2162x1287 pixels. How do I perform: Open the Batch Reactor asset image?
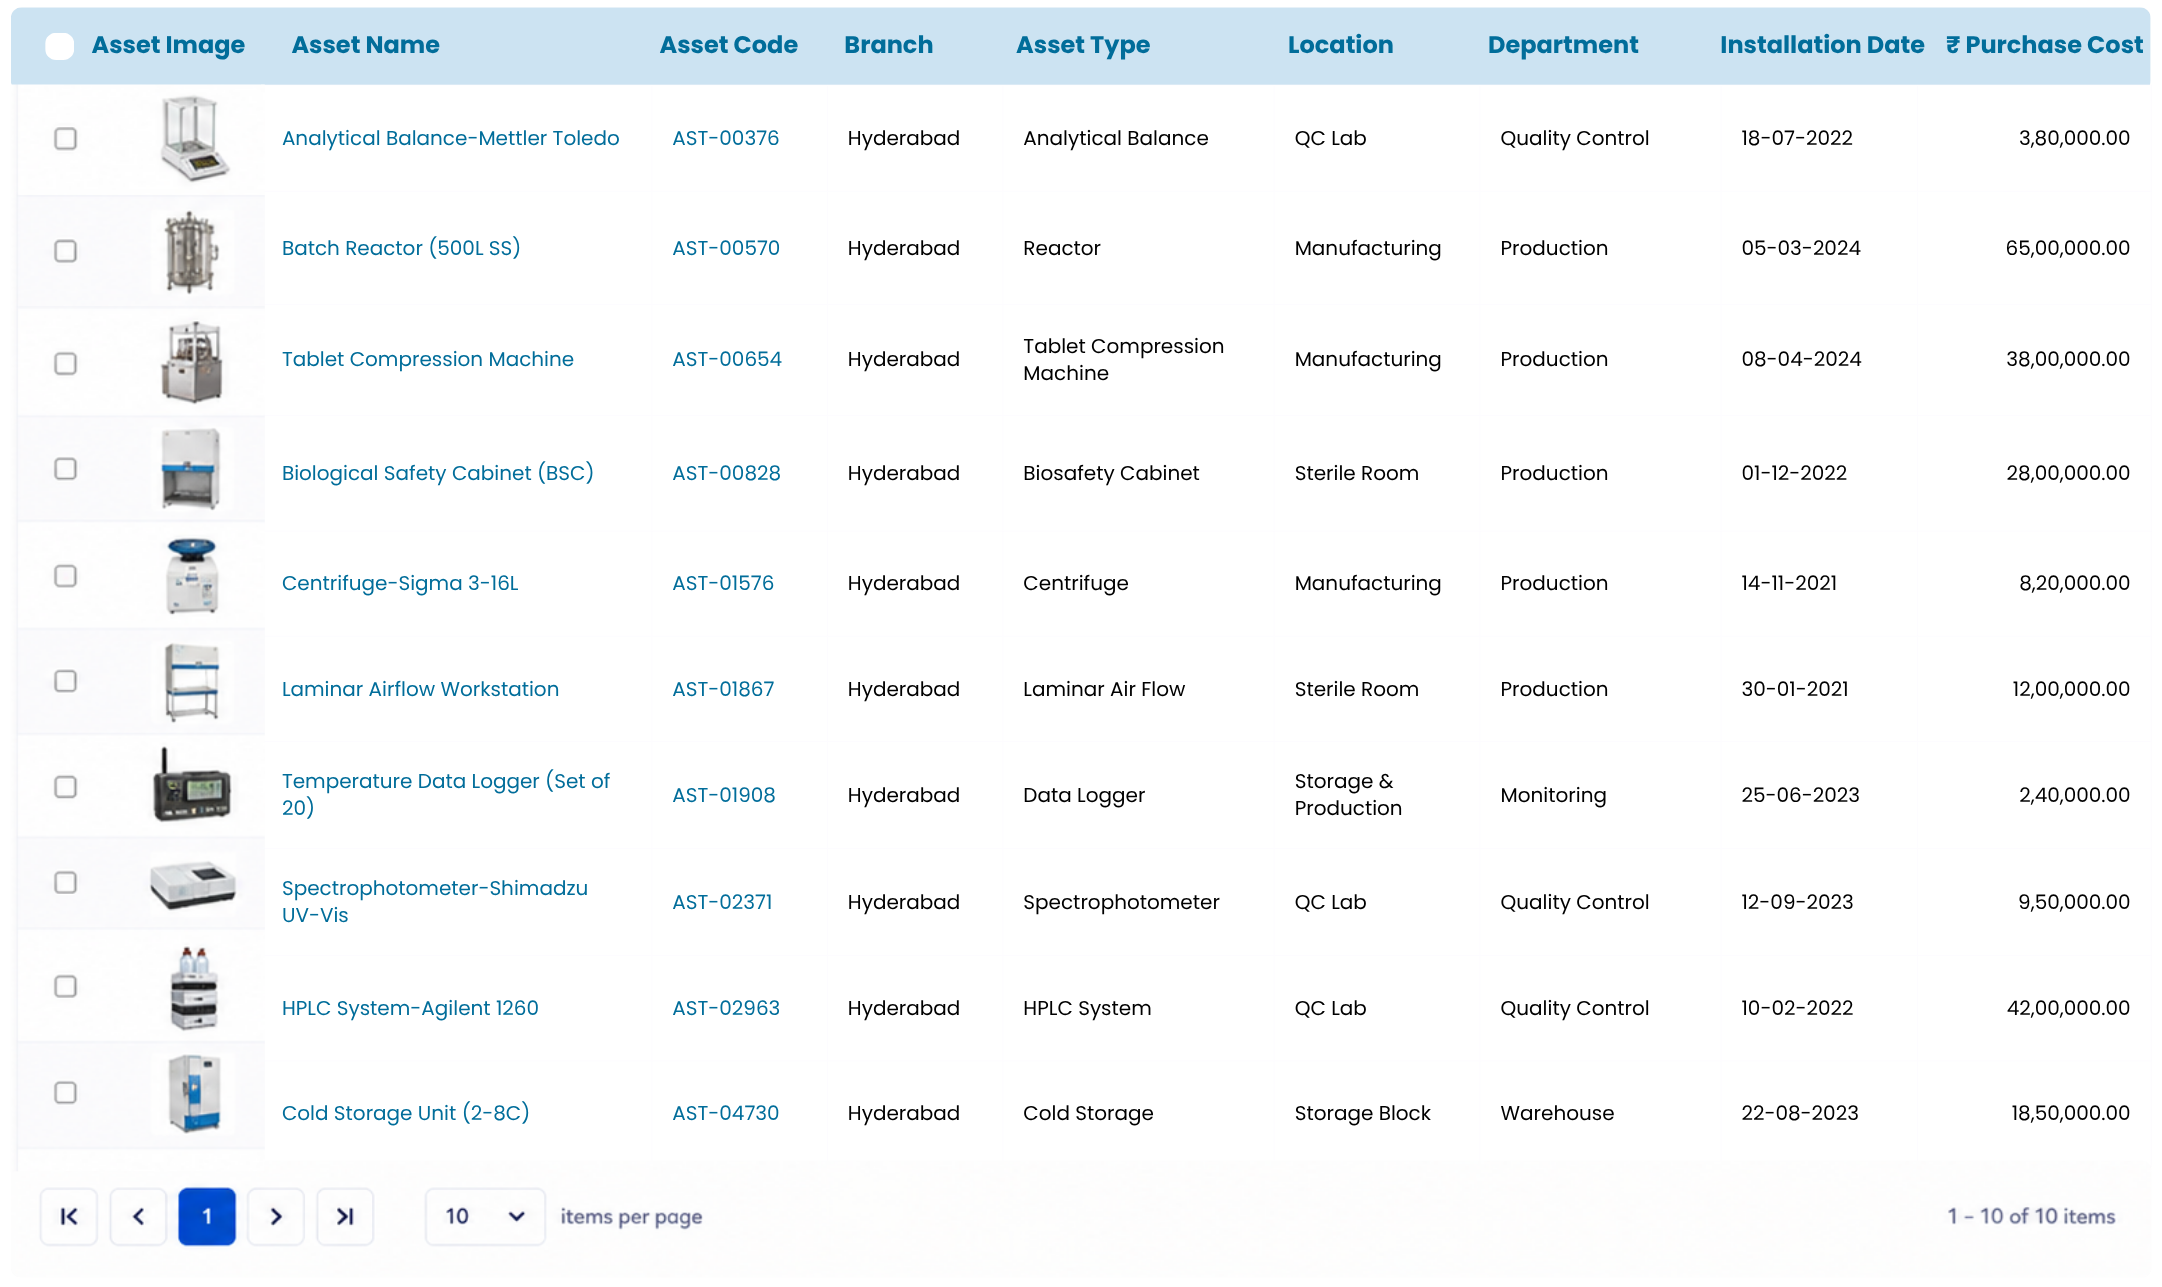coord(192,251)
